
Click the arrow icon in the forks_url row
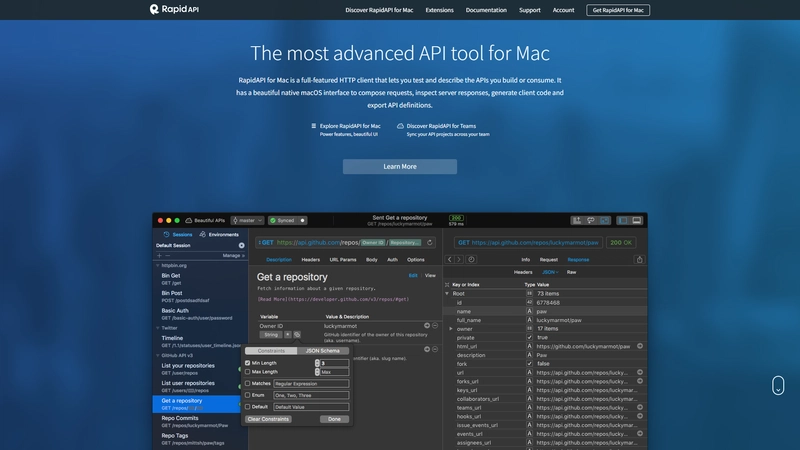640,381
